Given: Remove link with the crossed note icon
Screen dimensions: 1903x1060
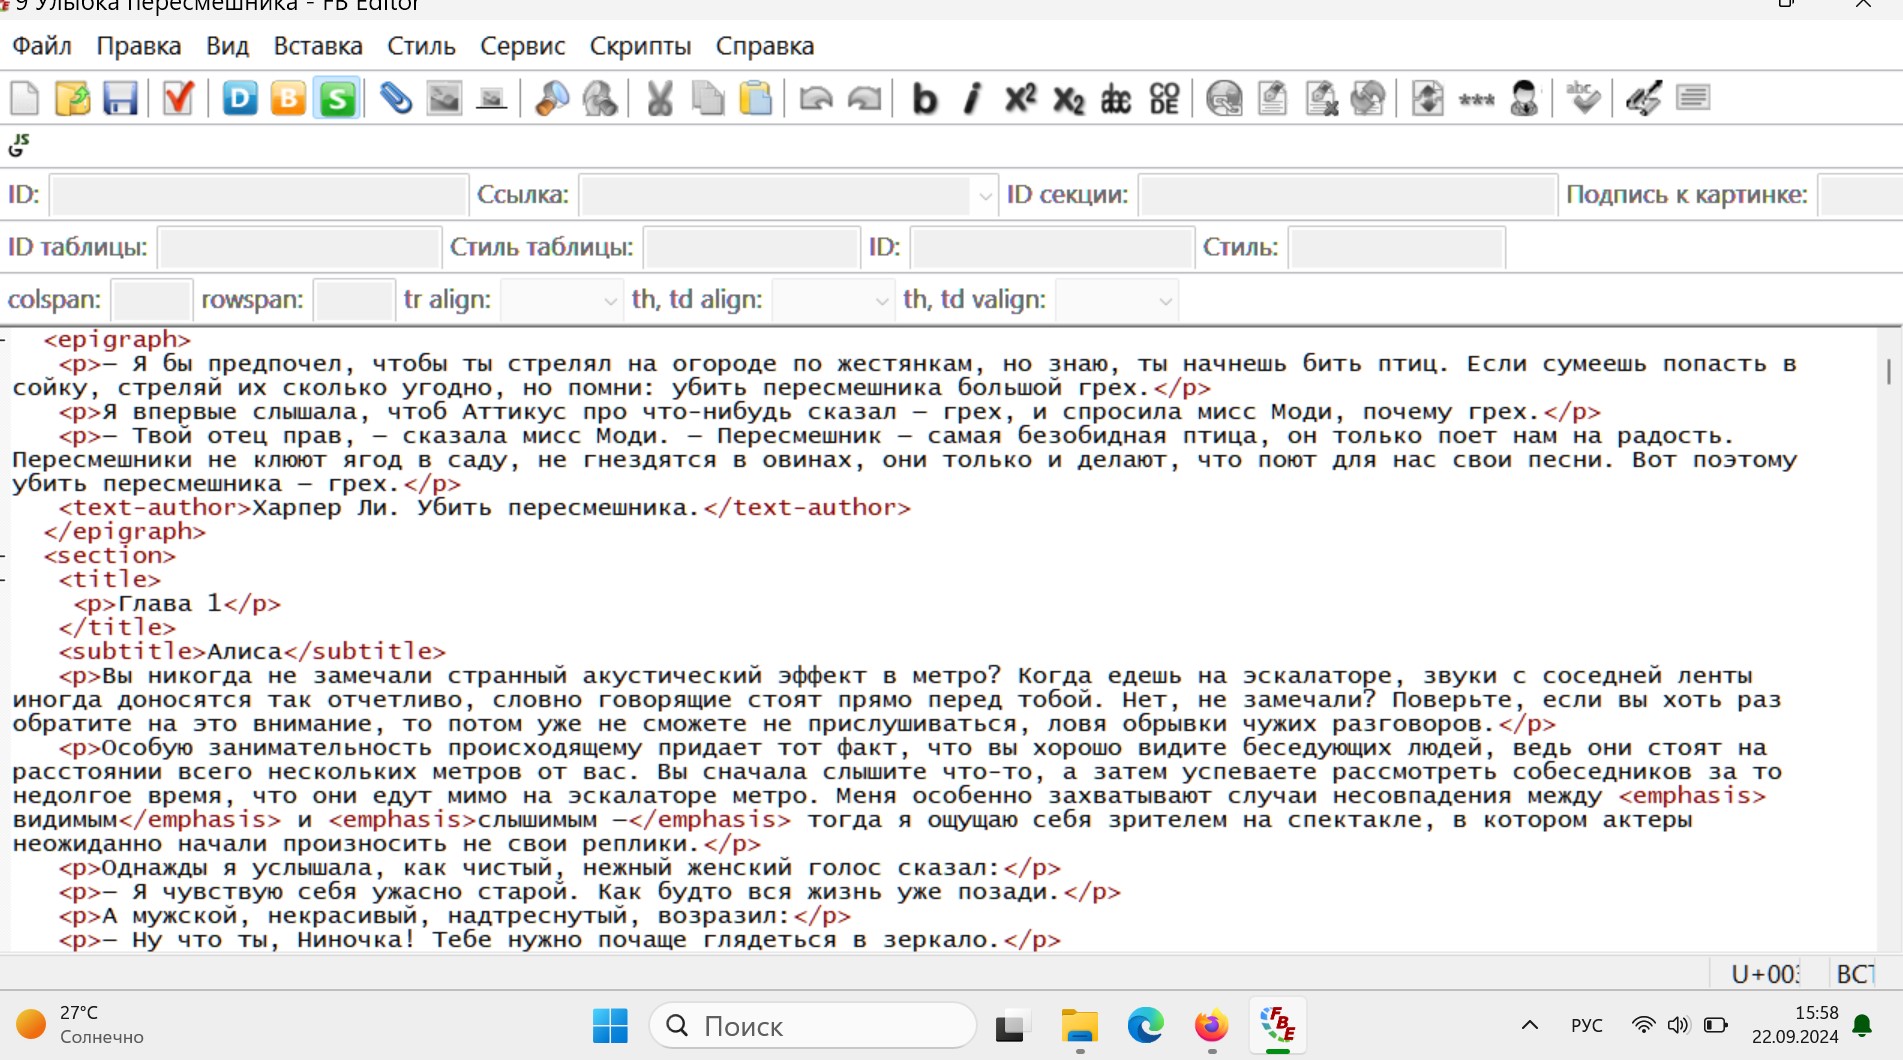Looking at the screenshot, I should click(x=1321, y=98).
